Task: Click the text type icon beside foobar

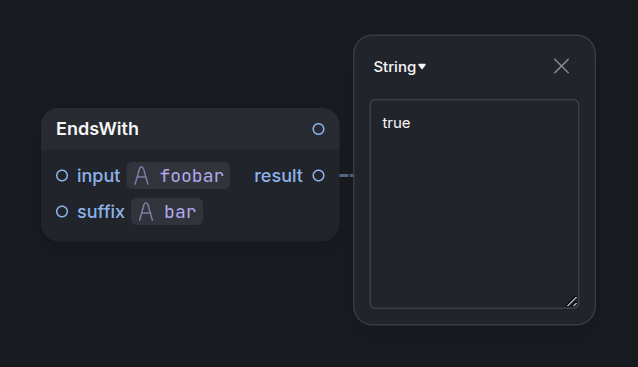Action: 141,176
